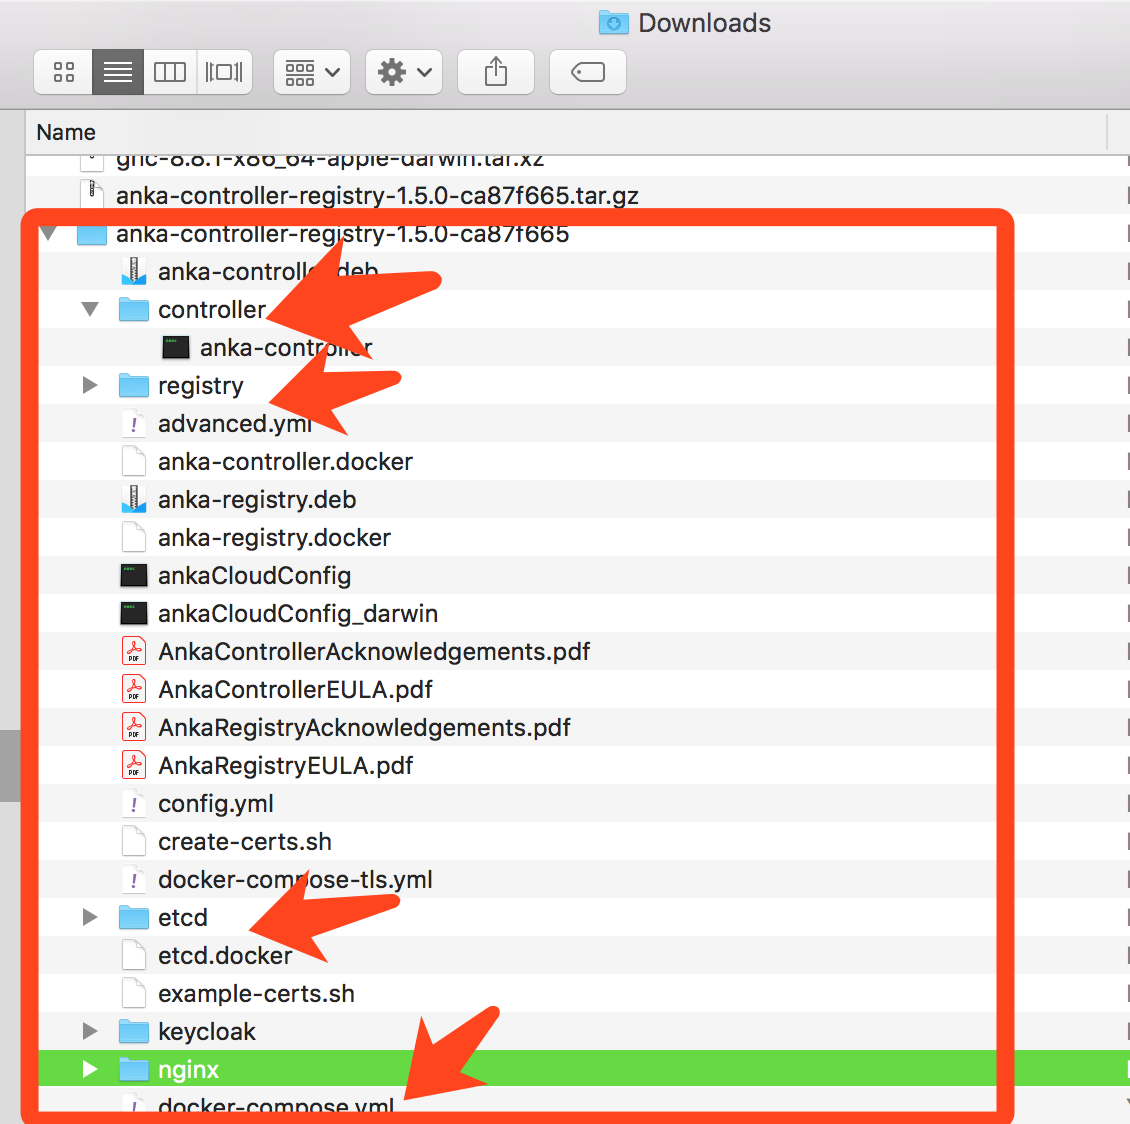The height and width of the screenshot is (1124, 1130).
Task: Click the config.yml file icon
Action: [x=134, y=803]
